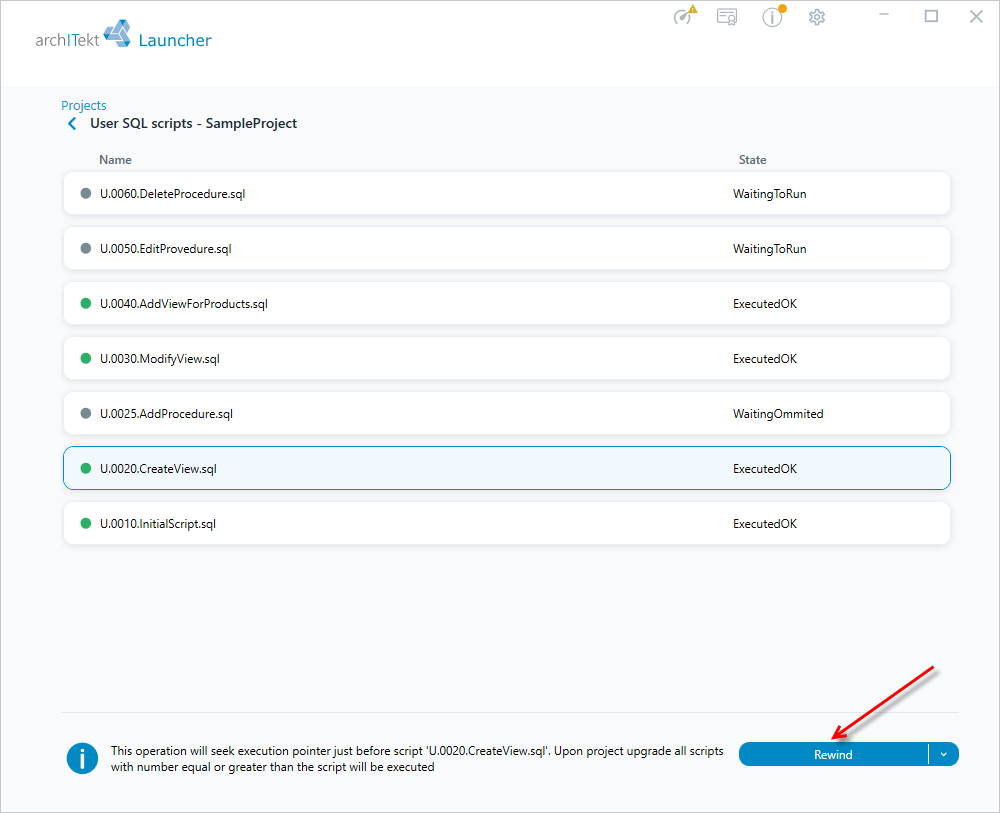Screen dimensions: 1000x813
Task: Click the Name column header
Action: 115,160
